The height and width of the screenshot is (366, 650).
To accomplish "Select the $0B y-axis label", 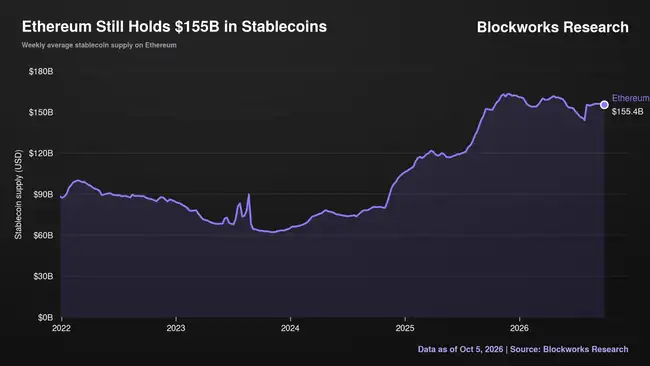I will coord(45,318).
